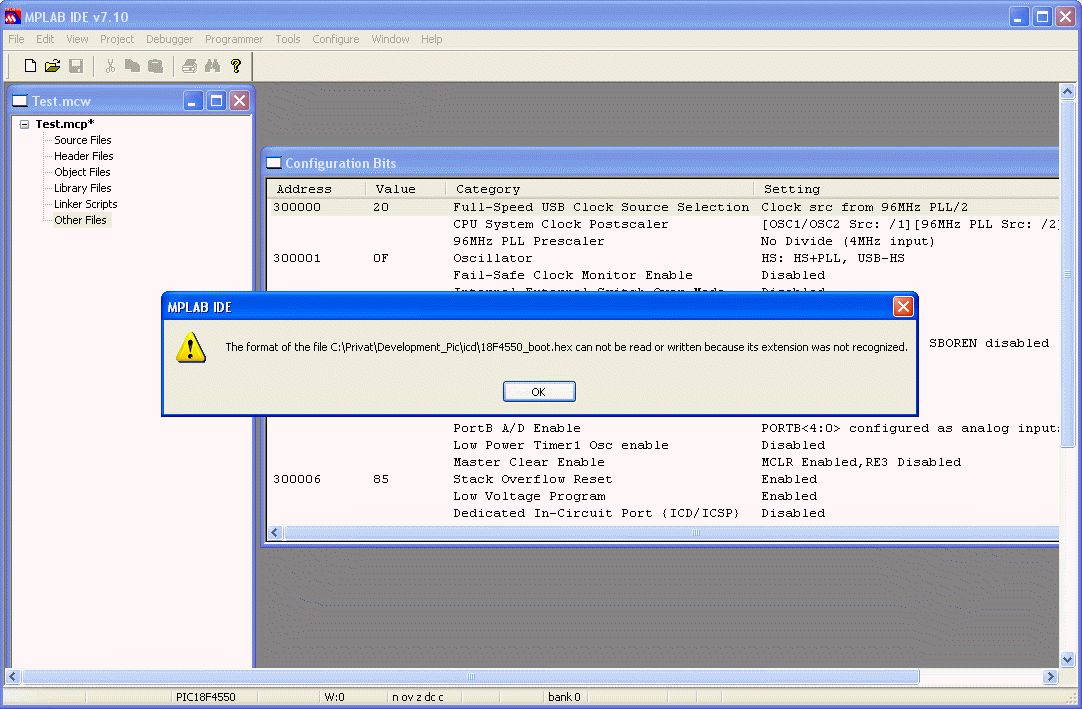Open the Configure menu
This screenshot has width=1082, height=709.
(335, 39)
